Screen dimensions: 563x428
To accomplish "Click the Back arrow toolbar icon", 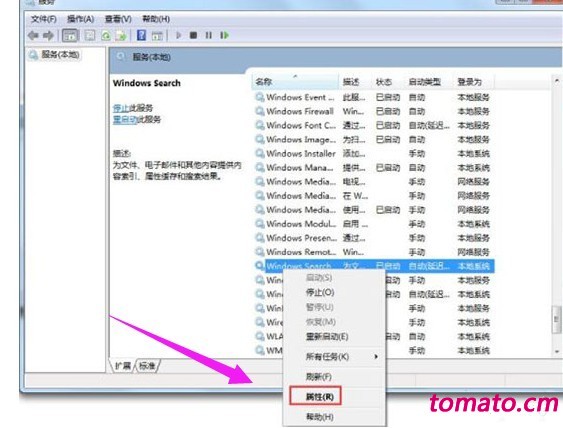I will [33, 35].
